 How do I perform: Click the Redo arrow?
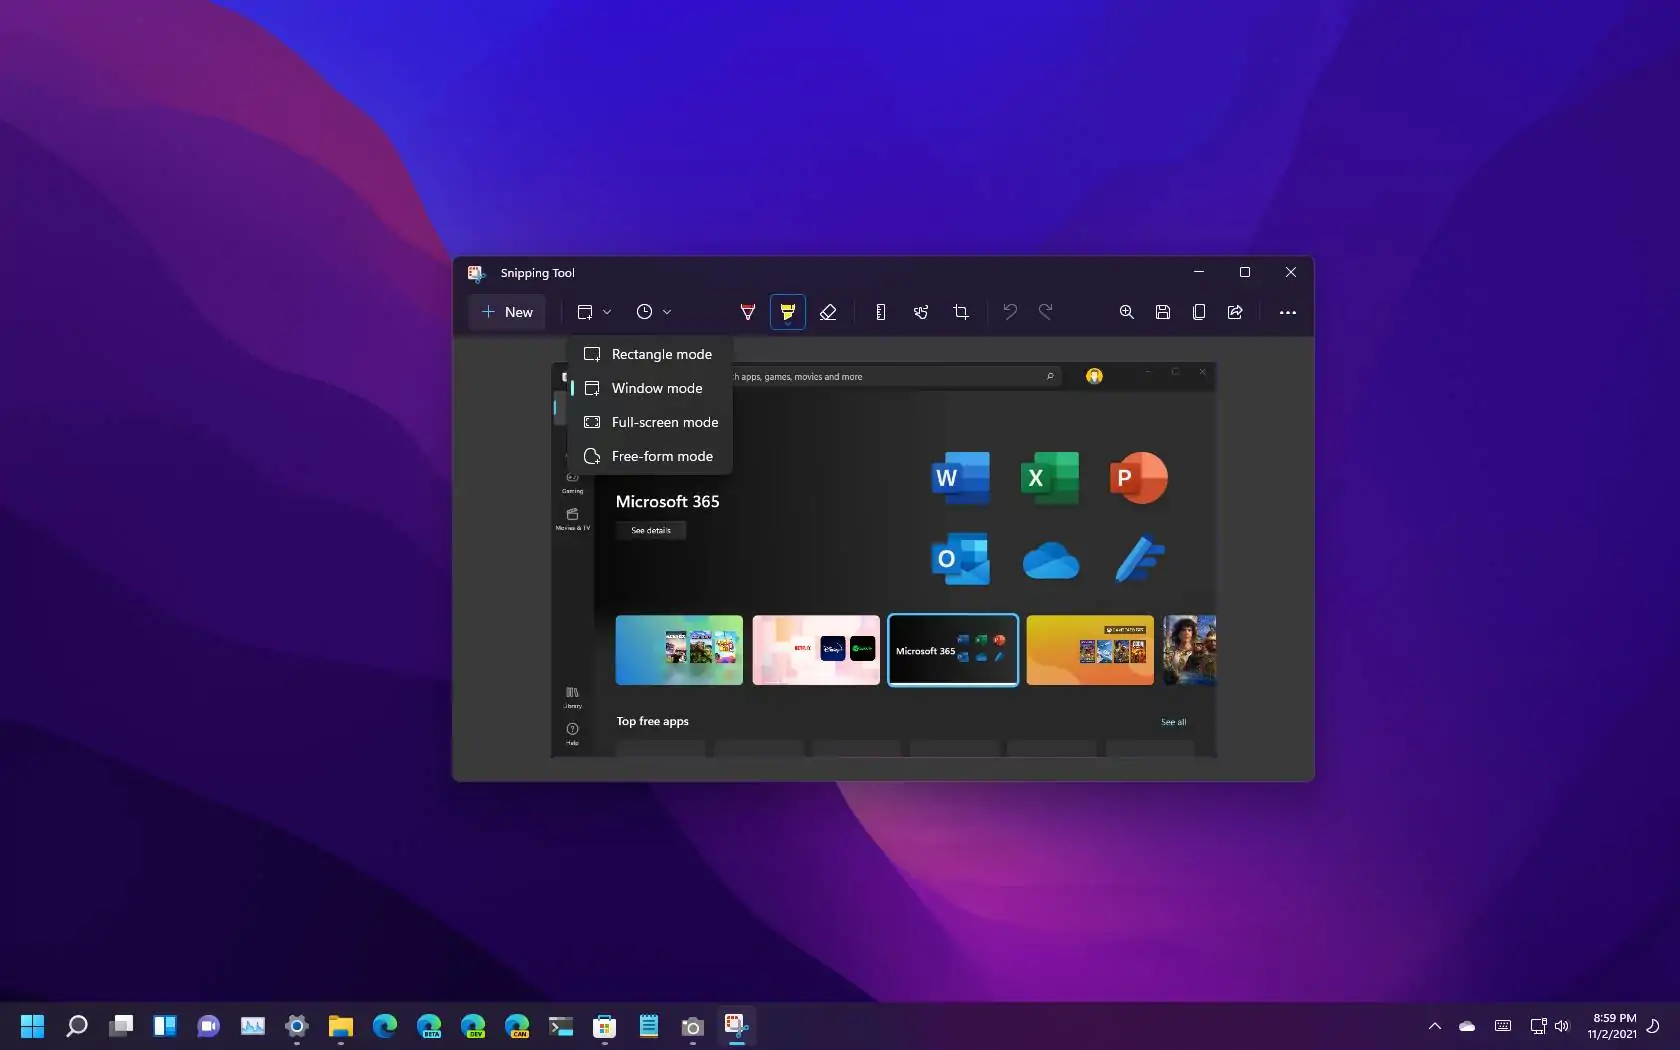click(x=1046, y=312)
